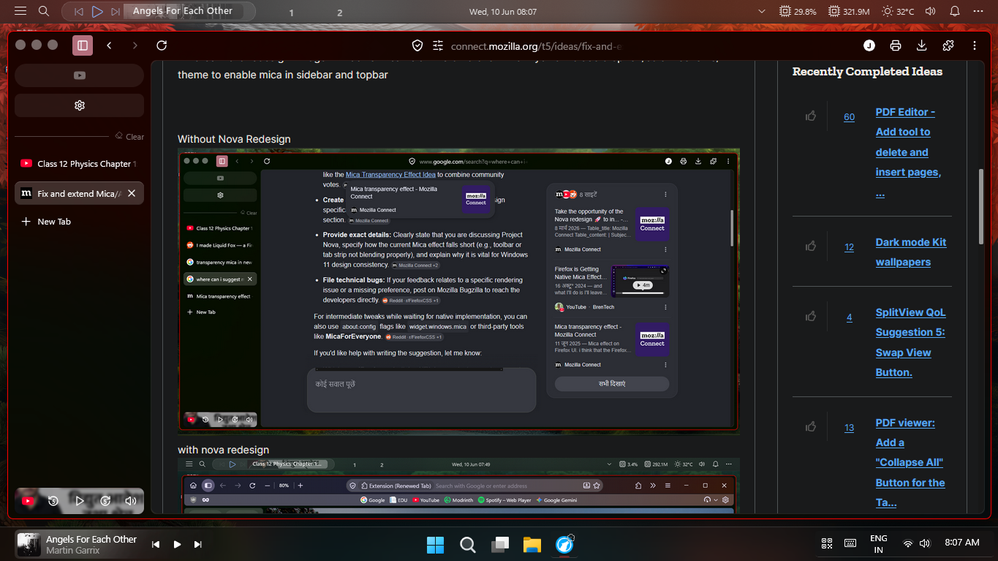Focus YouTube tab from sidebar media player
The image size is (998, 561).
[x=28, y=501]
